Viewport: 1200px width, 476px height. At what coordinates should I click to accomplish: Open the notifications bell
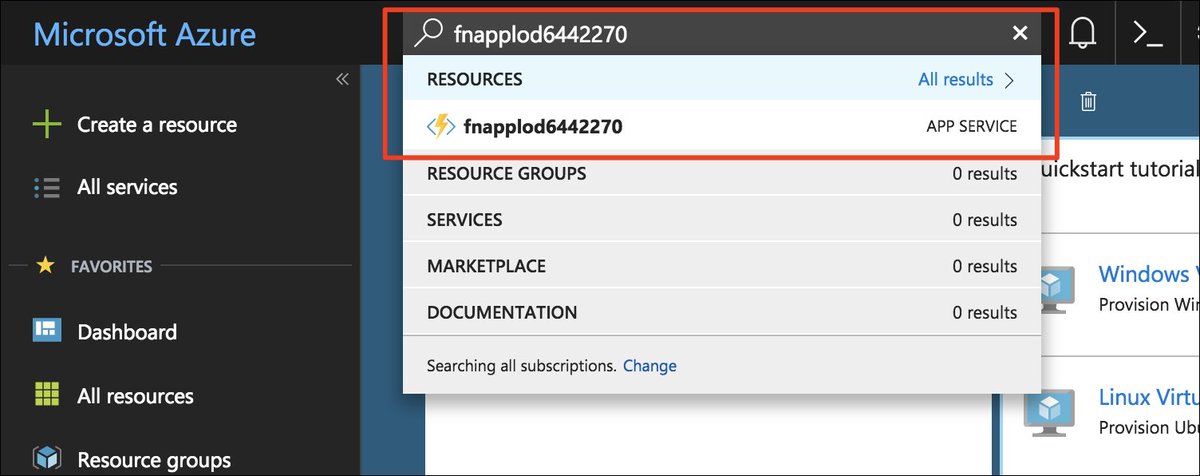[x=1083, y=33]
